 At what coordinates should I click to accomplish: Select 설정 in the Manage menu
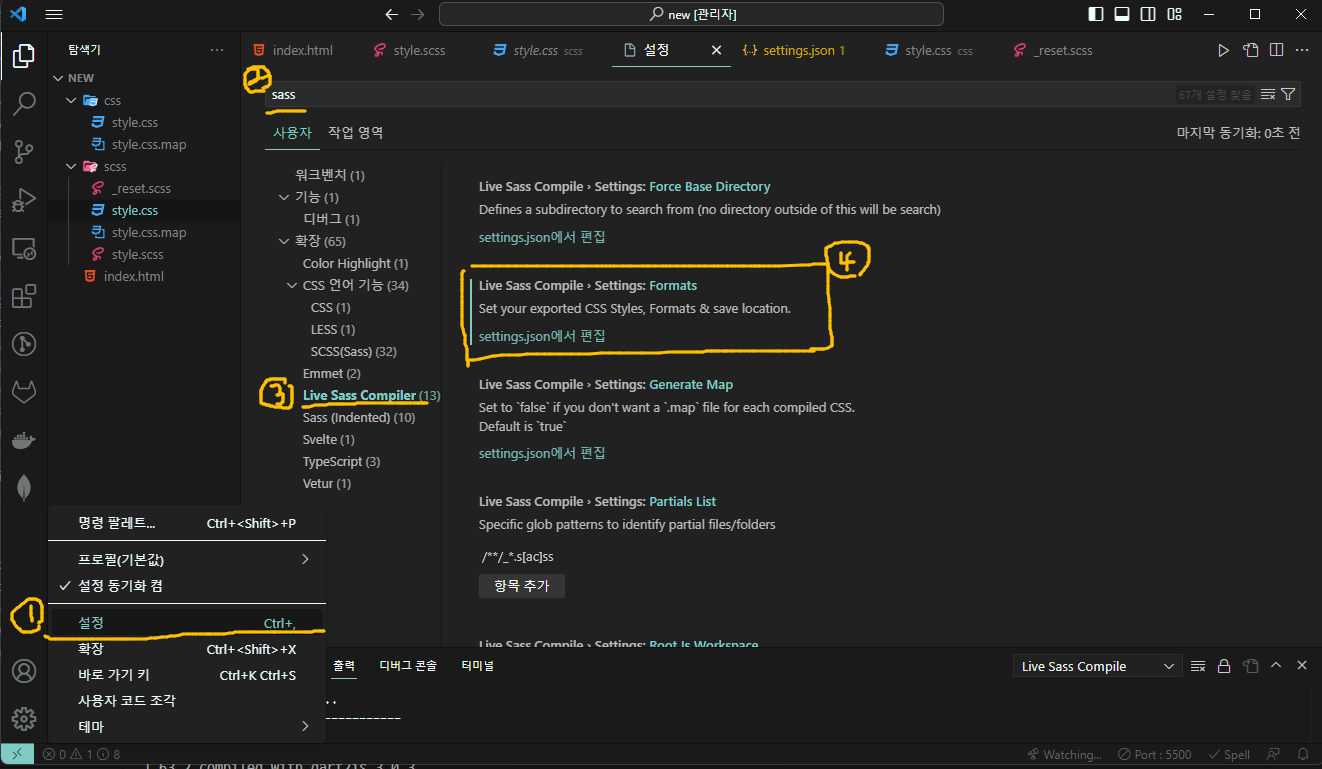click(x=187, y=622)
